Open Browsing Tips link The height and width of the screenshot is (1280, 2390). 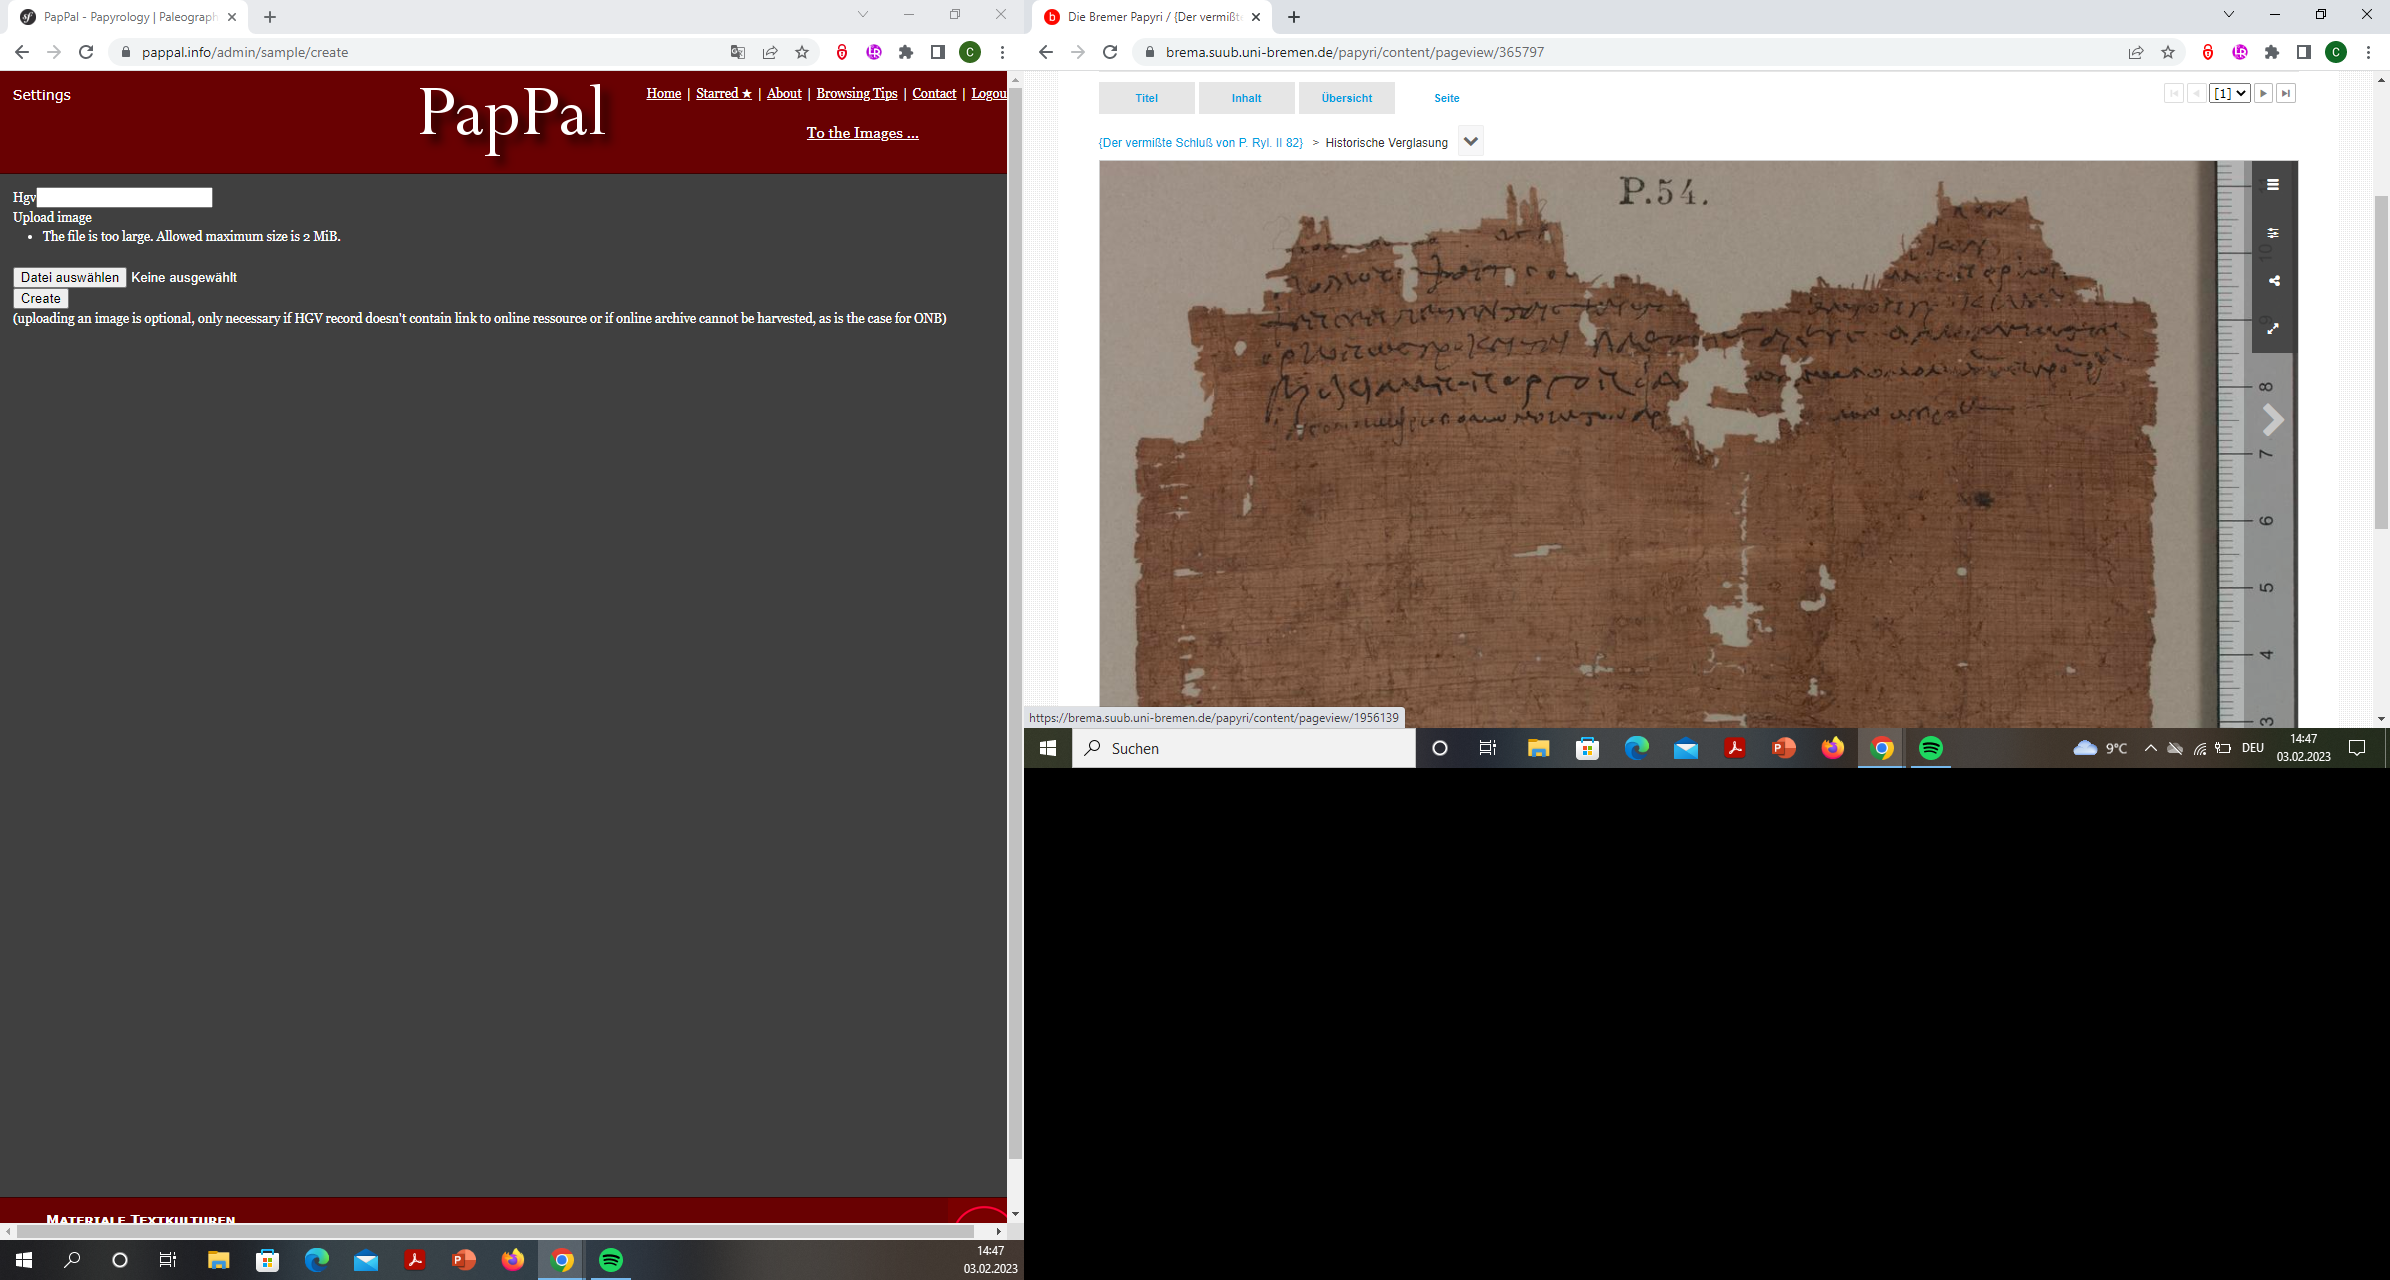coord(857,93)
